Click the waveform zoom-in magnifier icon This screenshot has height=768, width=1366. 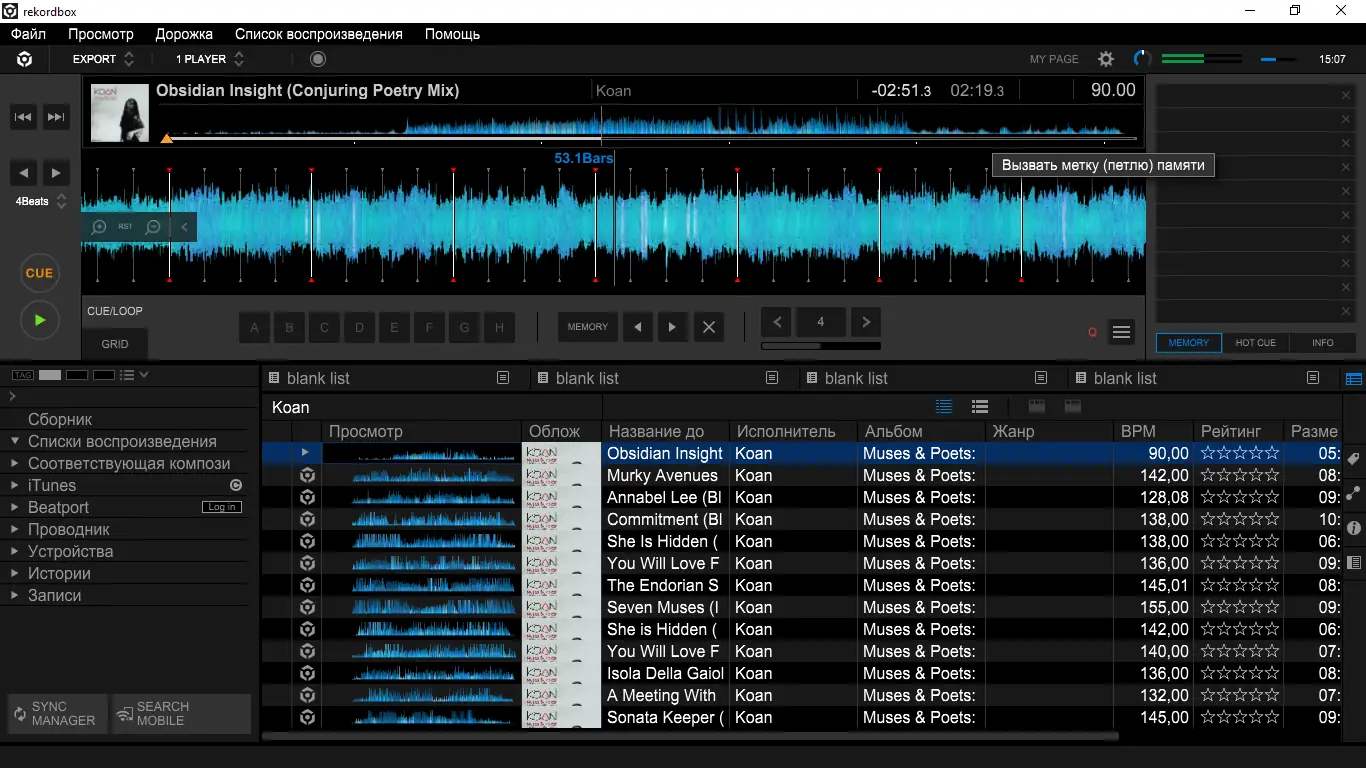tap(99, 227)
